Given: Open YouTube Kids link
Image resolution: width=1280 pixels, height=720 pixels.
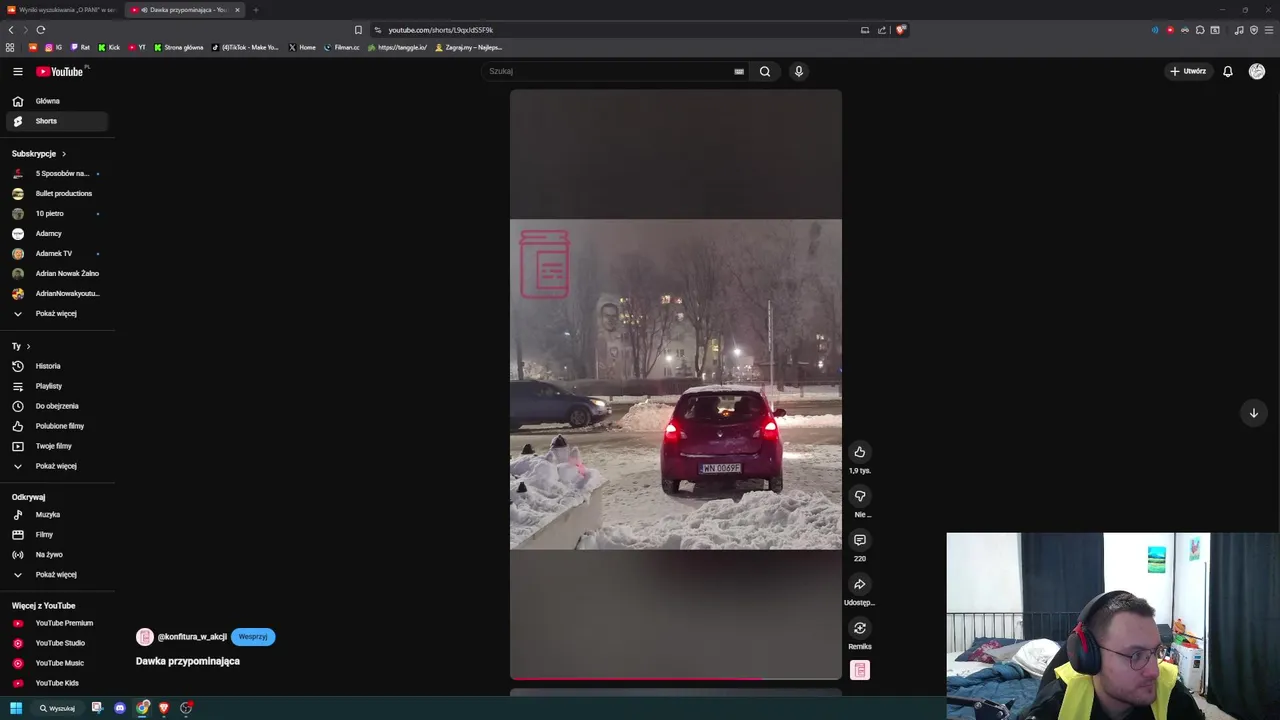Looking at the screenshot, I should [x=57, y=683].
